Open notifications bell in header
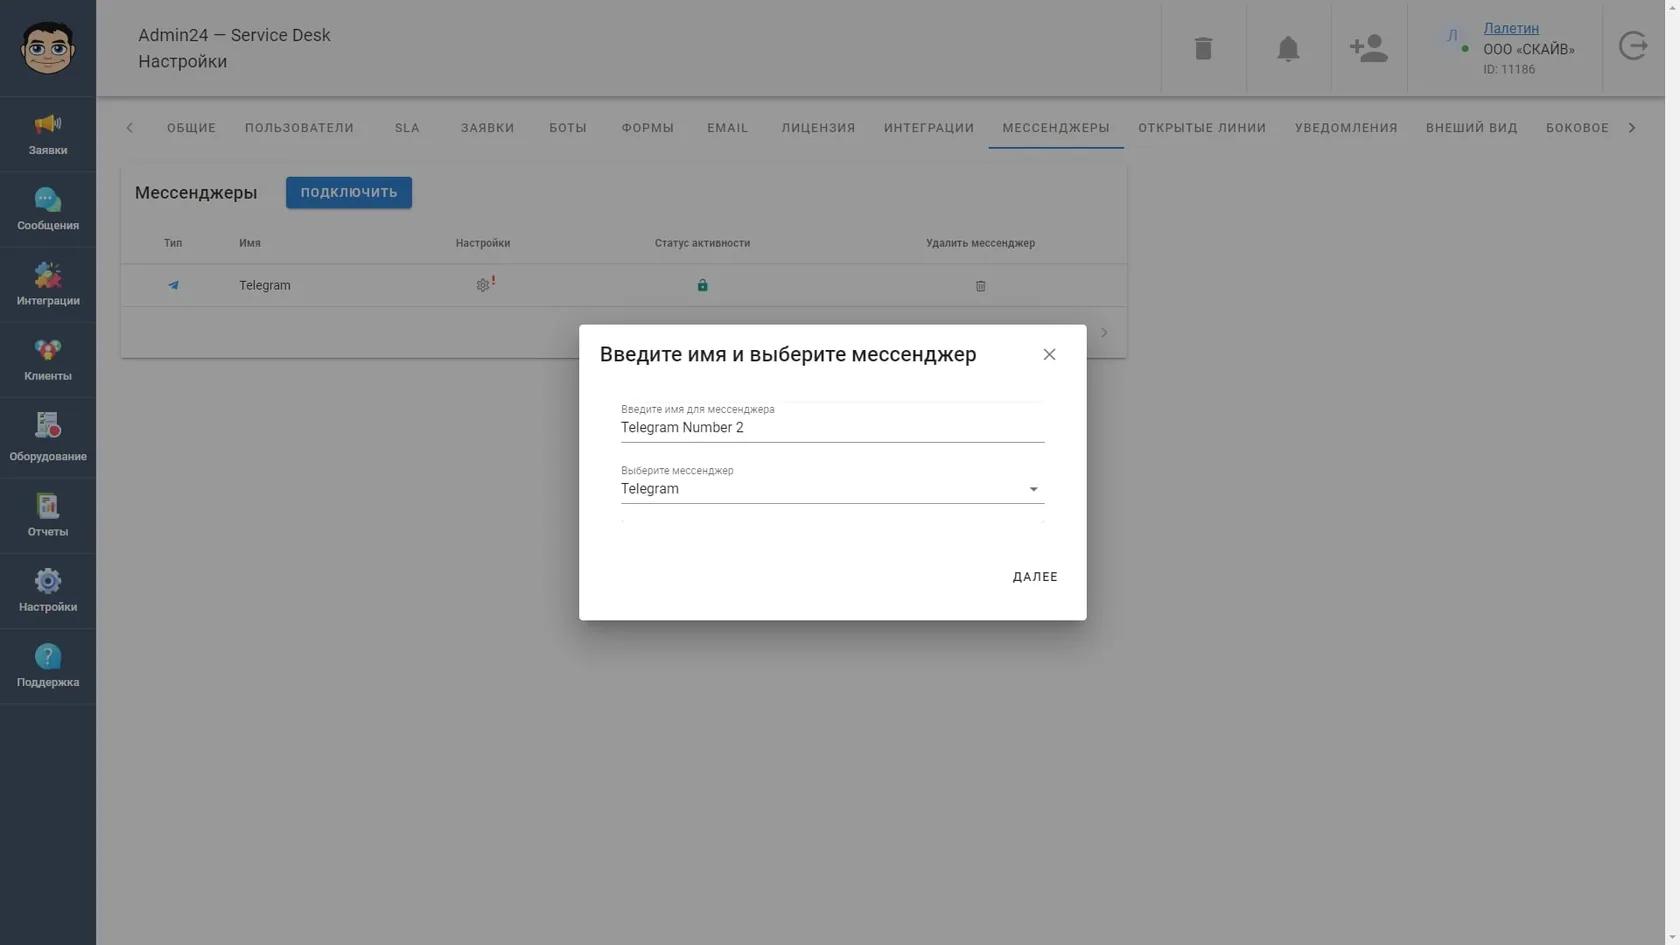 (x=1288, y=48)
